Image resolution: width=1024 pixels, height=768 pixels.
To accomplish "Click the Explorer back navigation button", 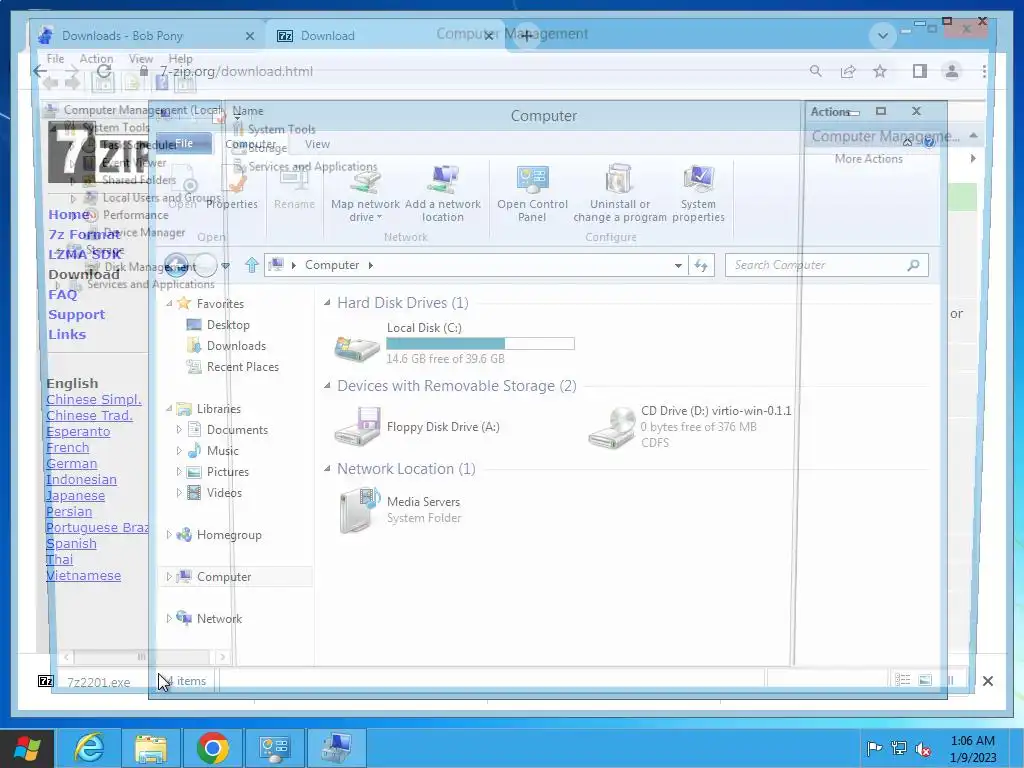I will click(x=176, y=265).
